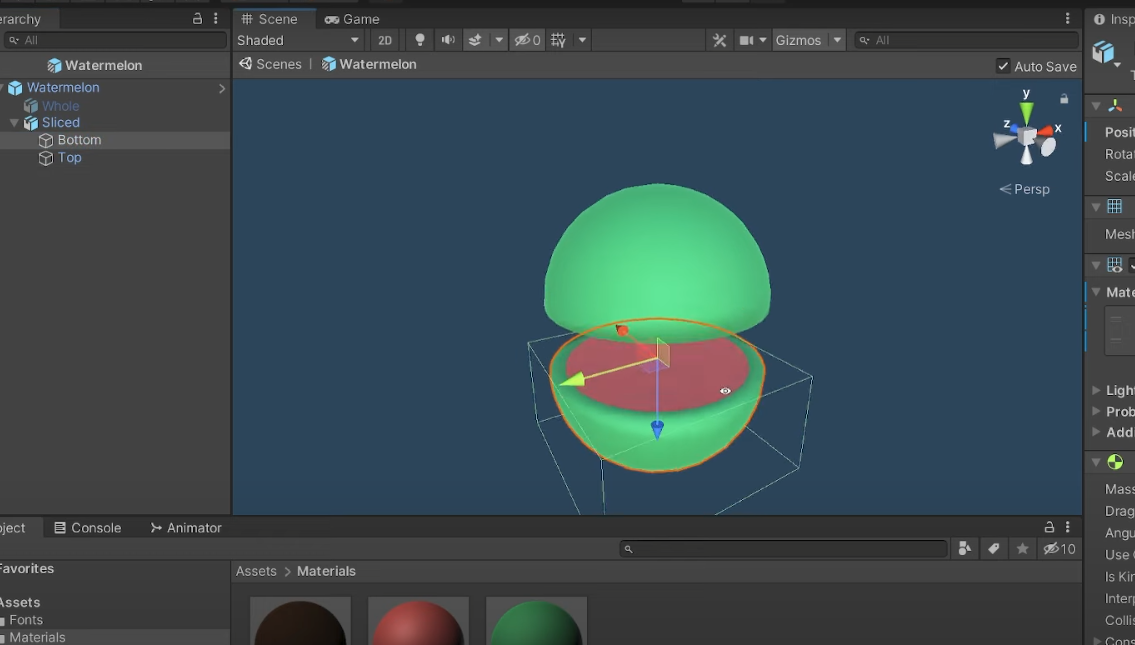
Task: Open hierarchy panel options menu
Action: 215,19
